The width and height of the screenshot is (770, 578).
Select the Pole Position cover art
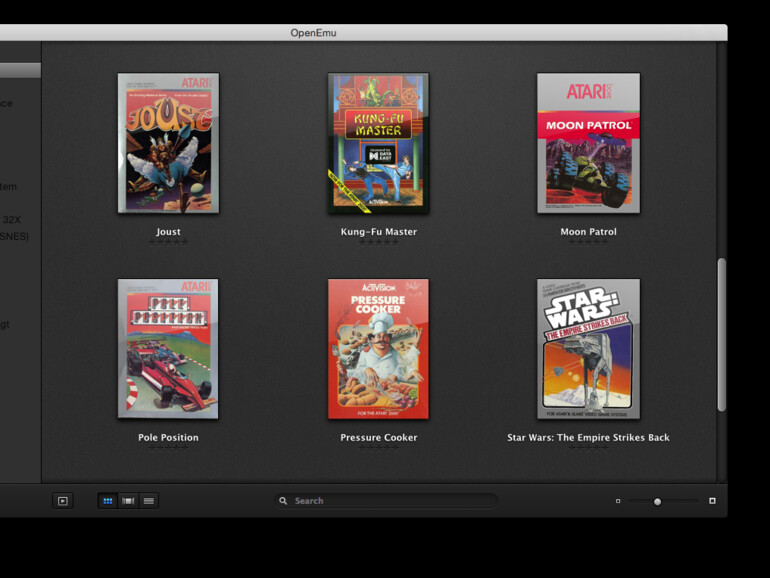pyautogui.click(x=168, y=349)
